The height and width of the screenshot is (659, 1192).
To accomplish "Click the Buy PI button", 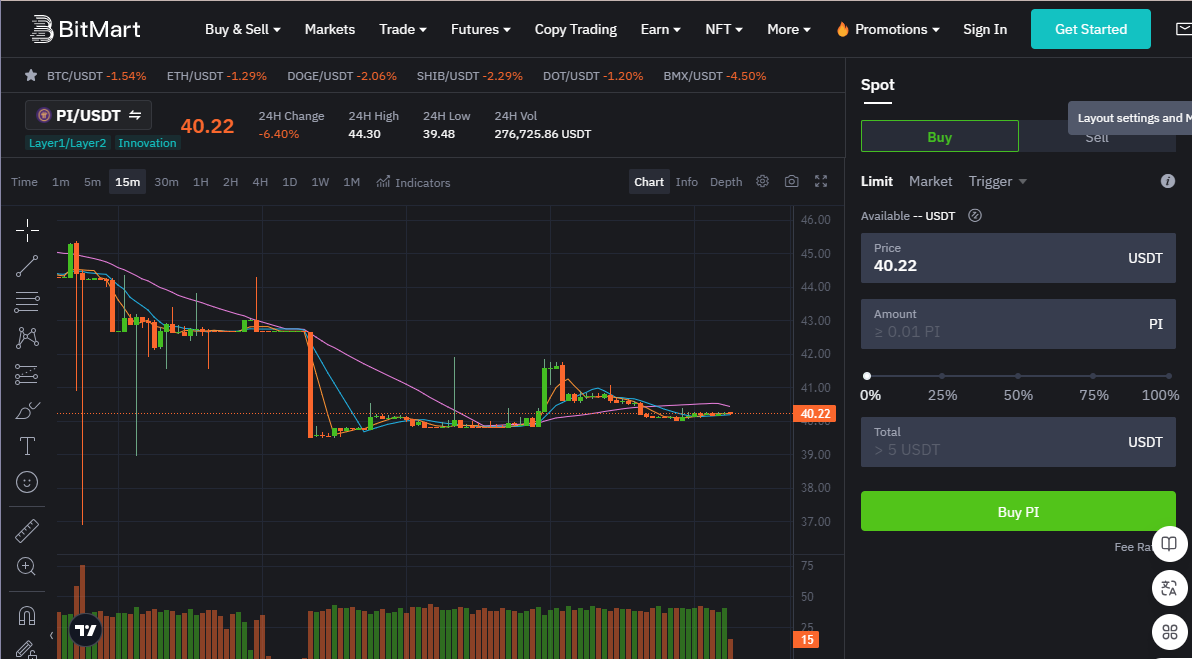I will [x=1018, y=512].
